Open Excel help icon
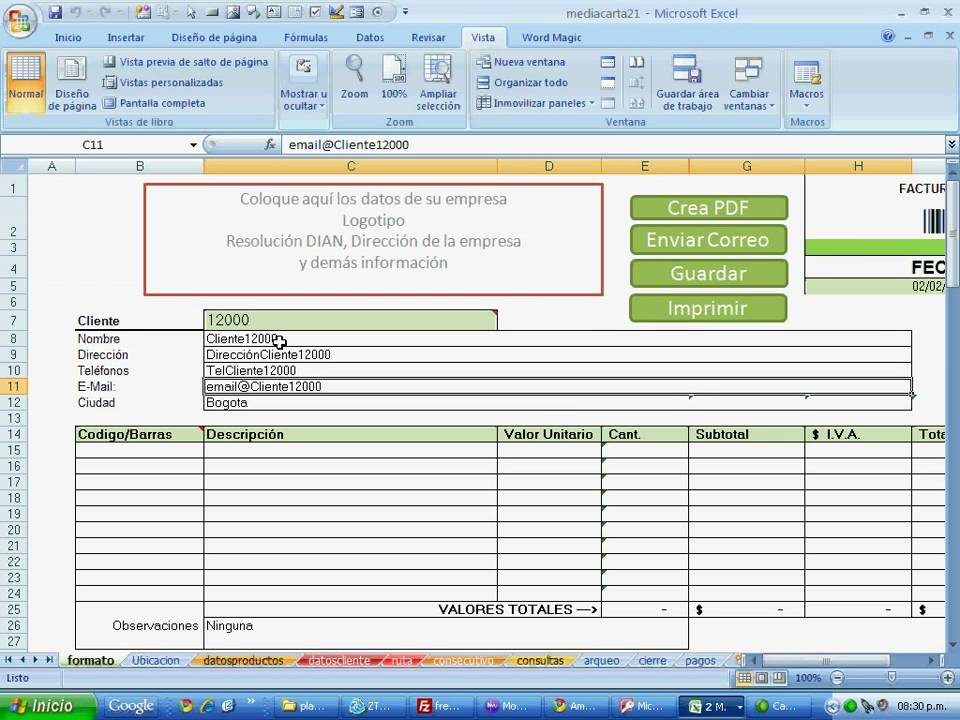Screen dimensions: 960x720 (888, 36)
